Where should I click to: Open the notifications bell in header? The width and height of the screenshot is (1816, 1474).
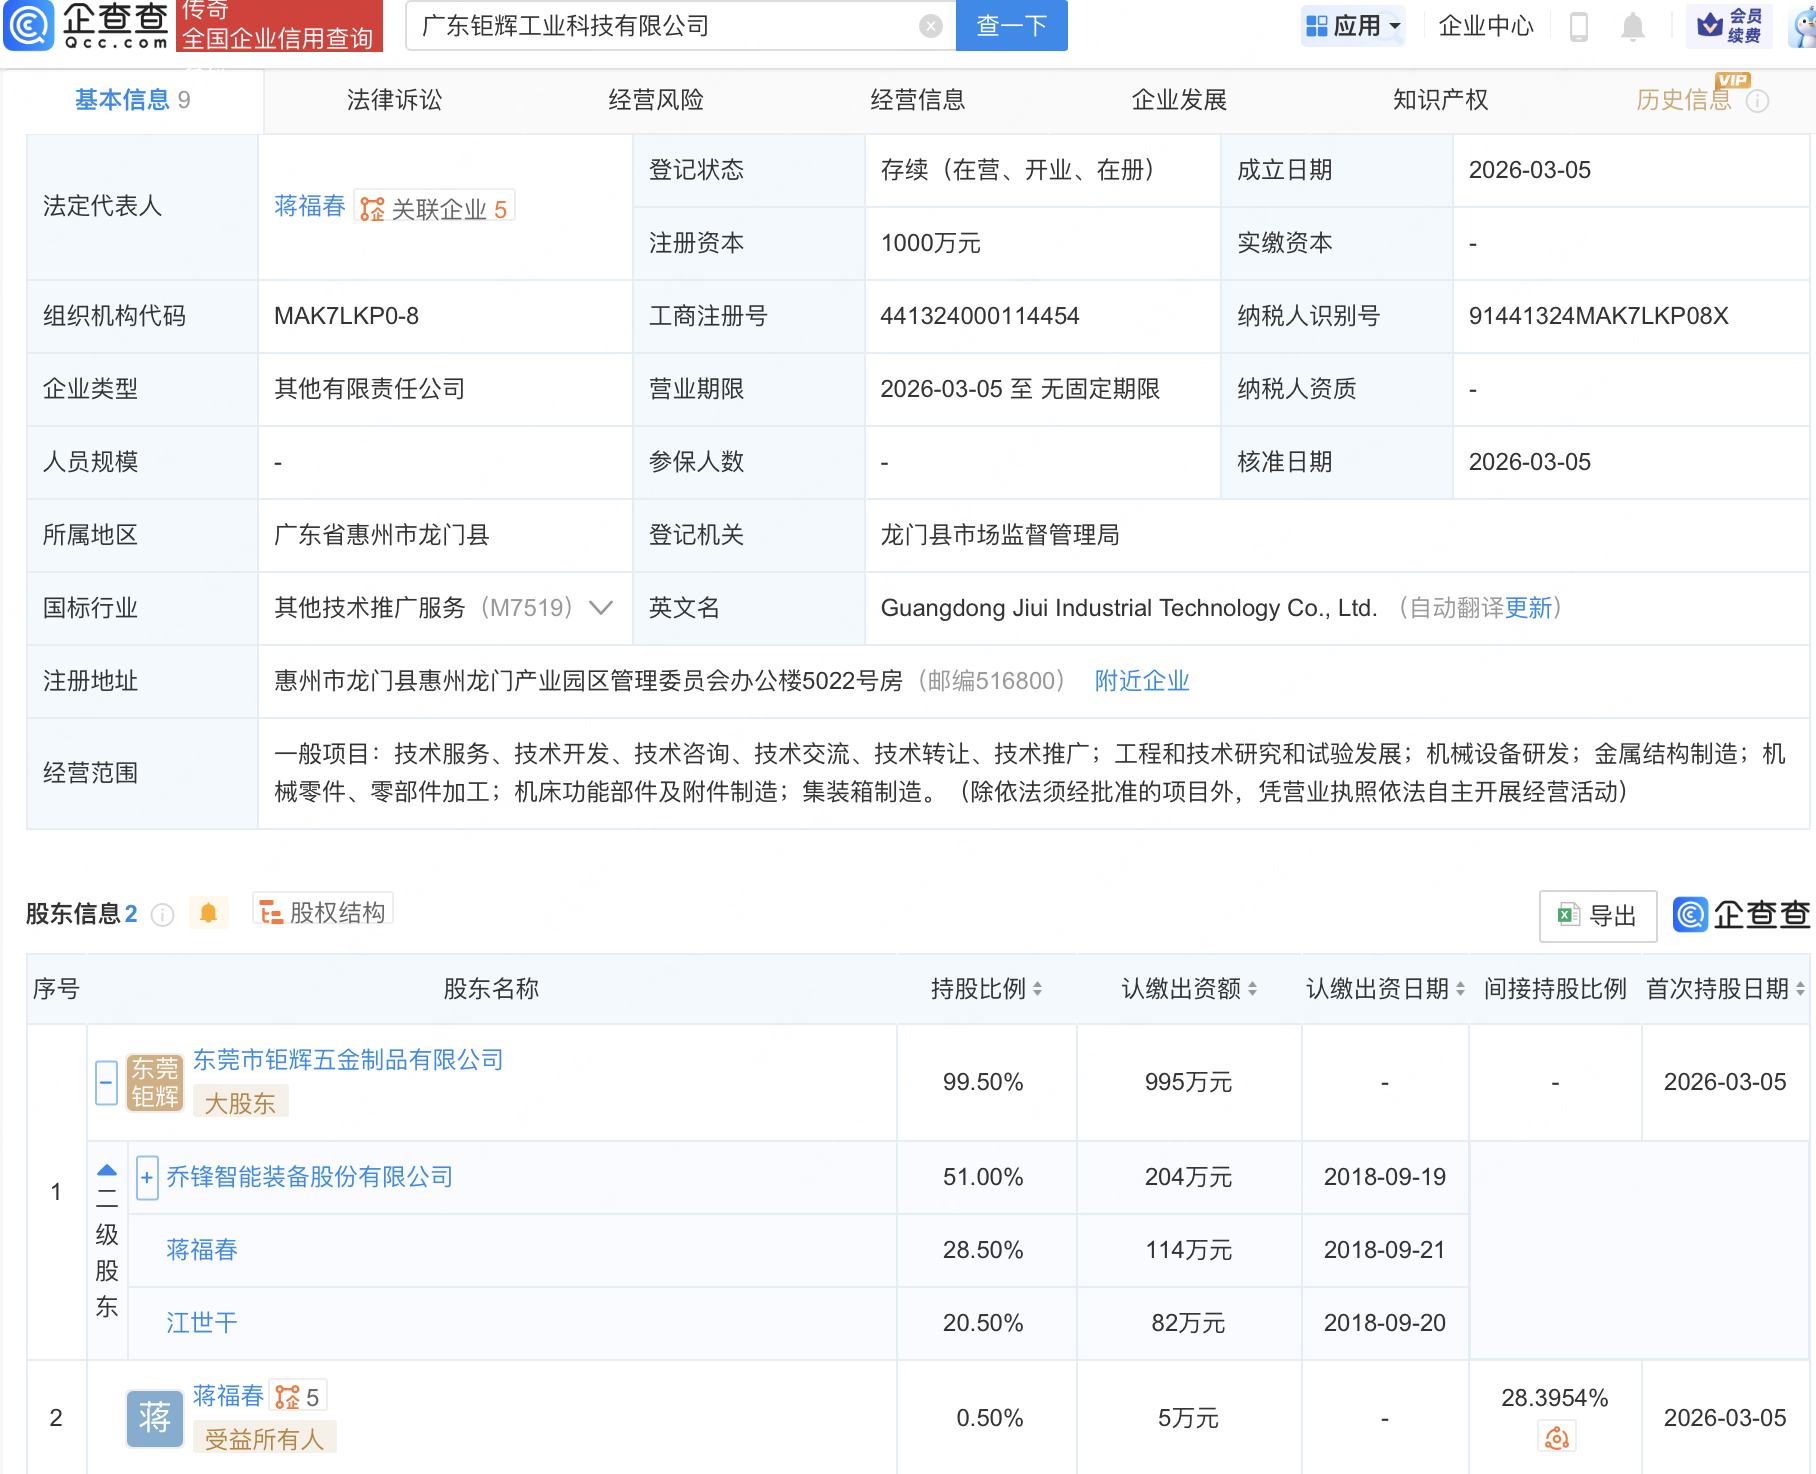click(x=1632, y=27)
